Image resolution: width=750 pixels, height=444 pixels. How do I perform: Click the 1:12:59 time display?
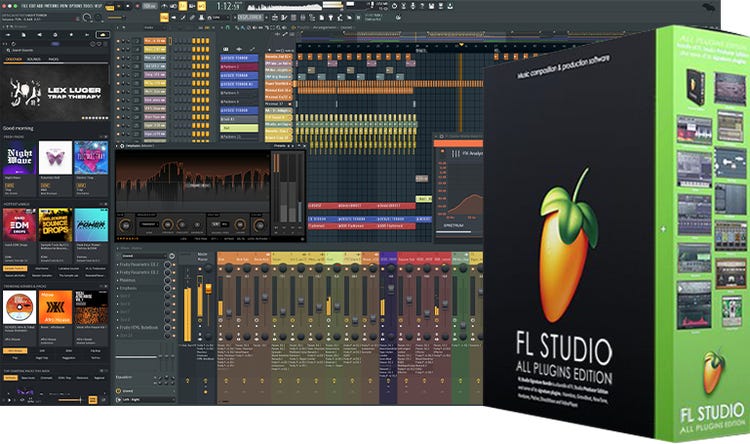click(228, 6)
